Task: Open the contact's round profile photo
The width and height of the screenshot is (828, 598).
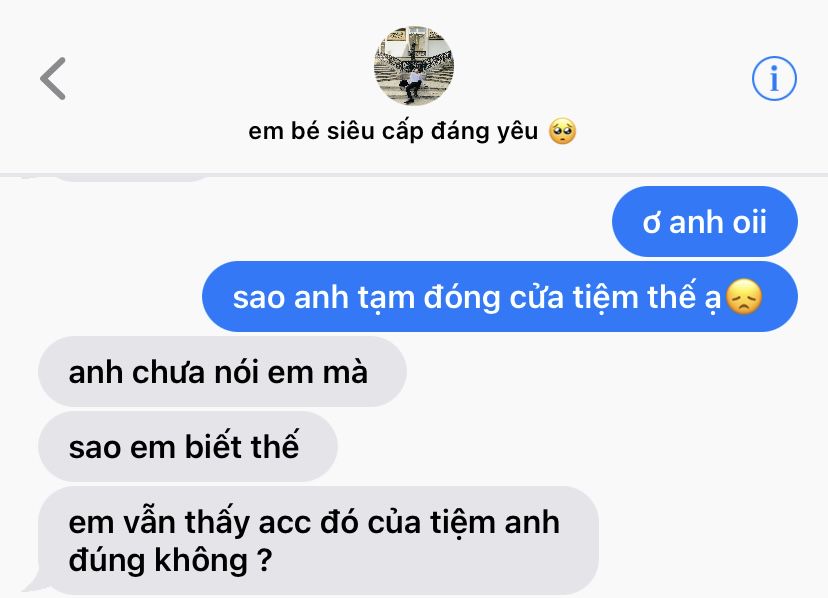Action: tap(413, 66)
